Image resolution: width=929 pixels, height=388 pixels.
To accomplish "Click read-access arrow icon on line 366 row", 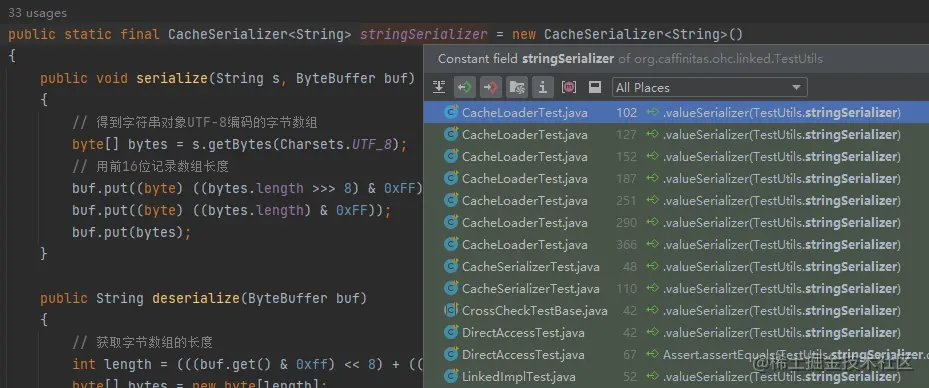I will 653,245.
